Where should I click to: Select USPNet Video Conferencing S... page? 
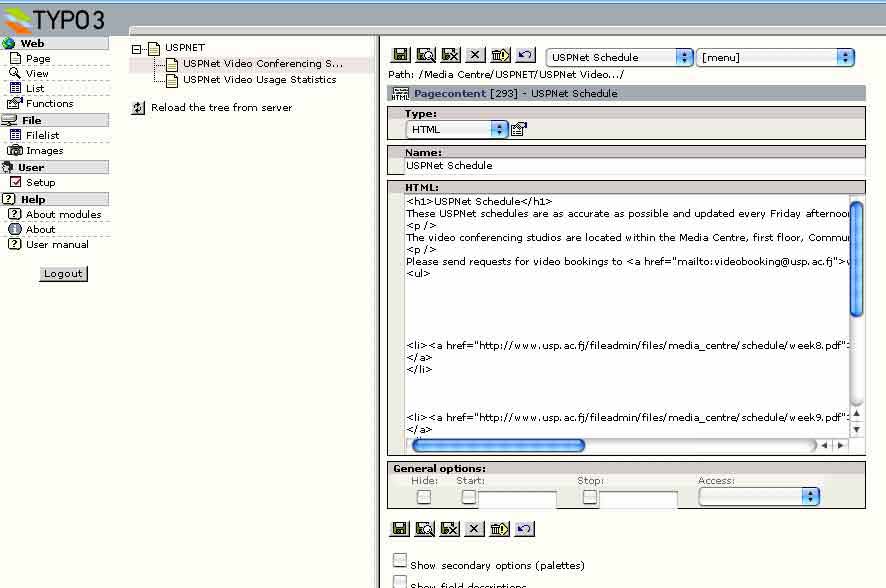pos(263,64)
